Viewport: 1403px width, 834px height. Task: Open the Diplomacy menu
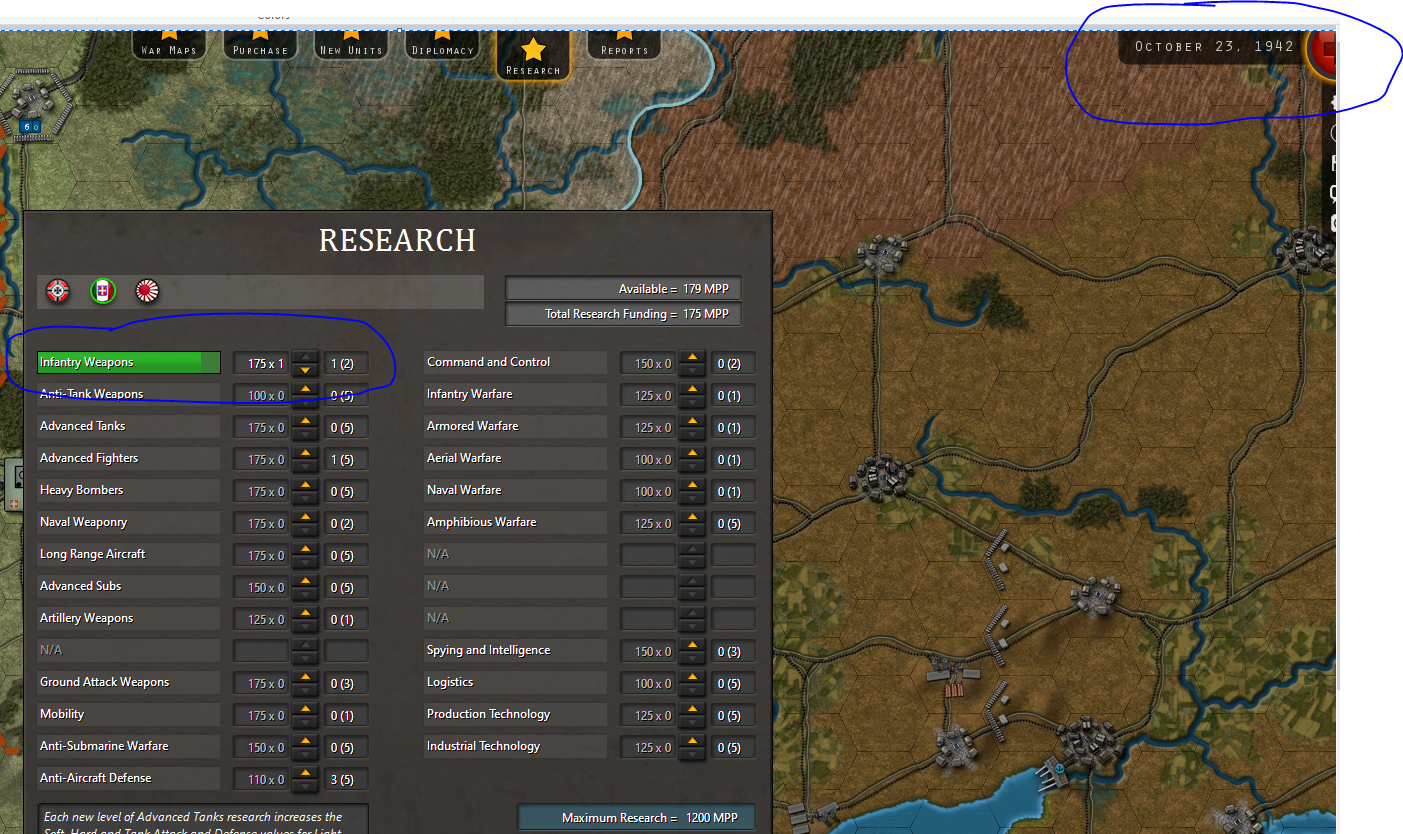[x=442, y=46]
